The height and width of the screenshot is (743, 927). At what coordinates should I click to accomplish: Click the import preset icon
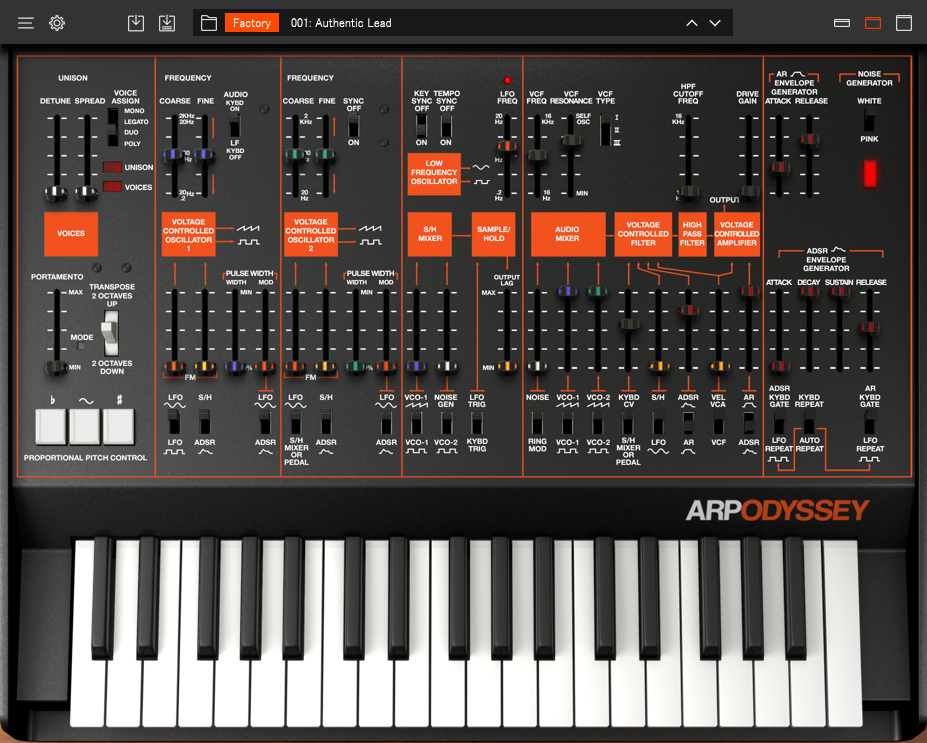pos(136,22)
